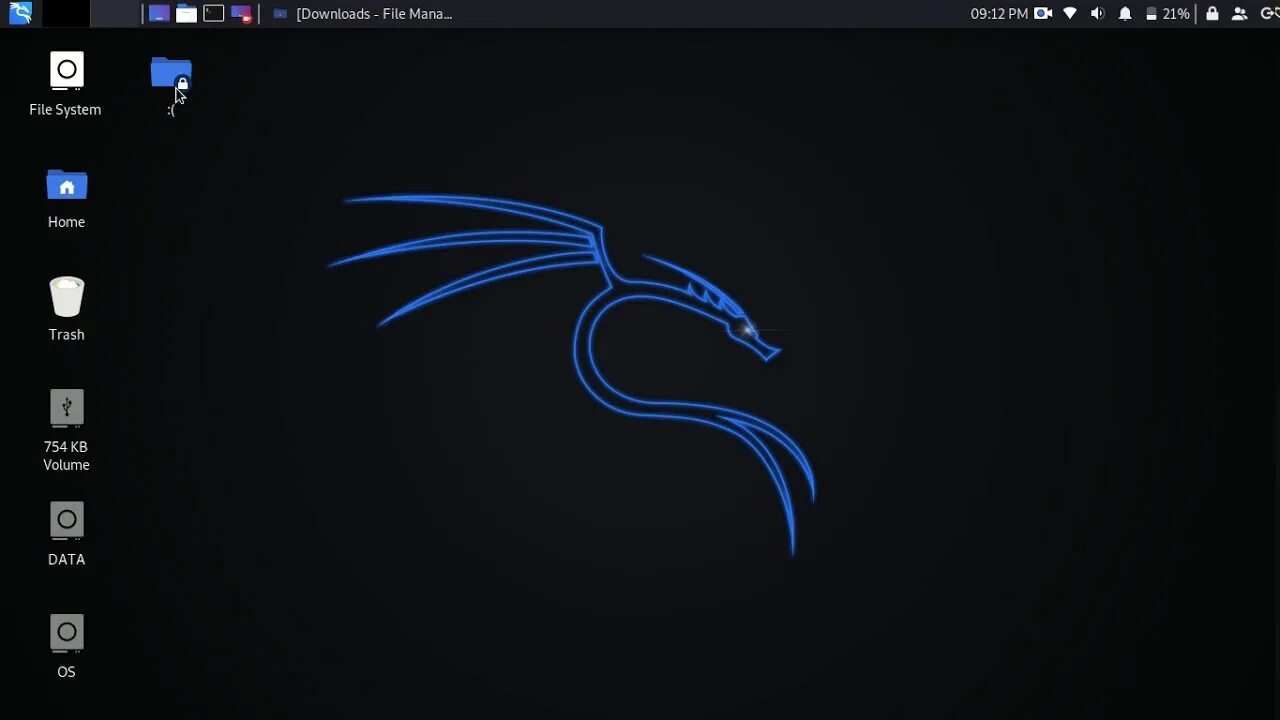Select the Trash desktop icon
The height and width of the screenshot is (720, 1280).
point(66,309)
